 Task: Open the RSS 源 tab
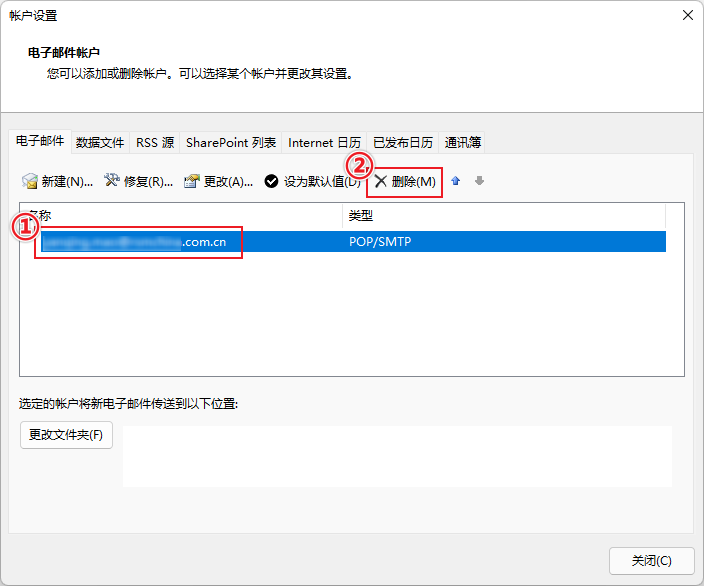pos(155,143)
